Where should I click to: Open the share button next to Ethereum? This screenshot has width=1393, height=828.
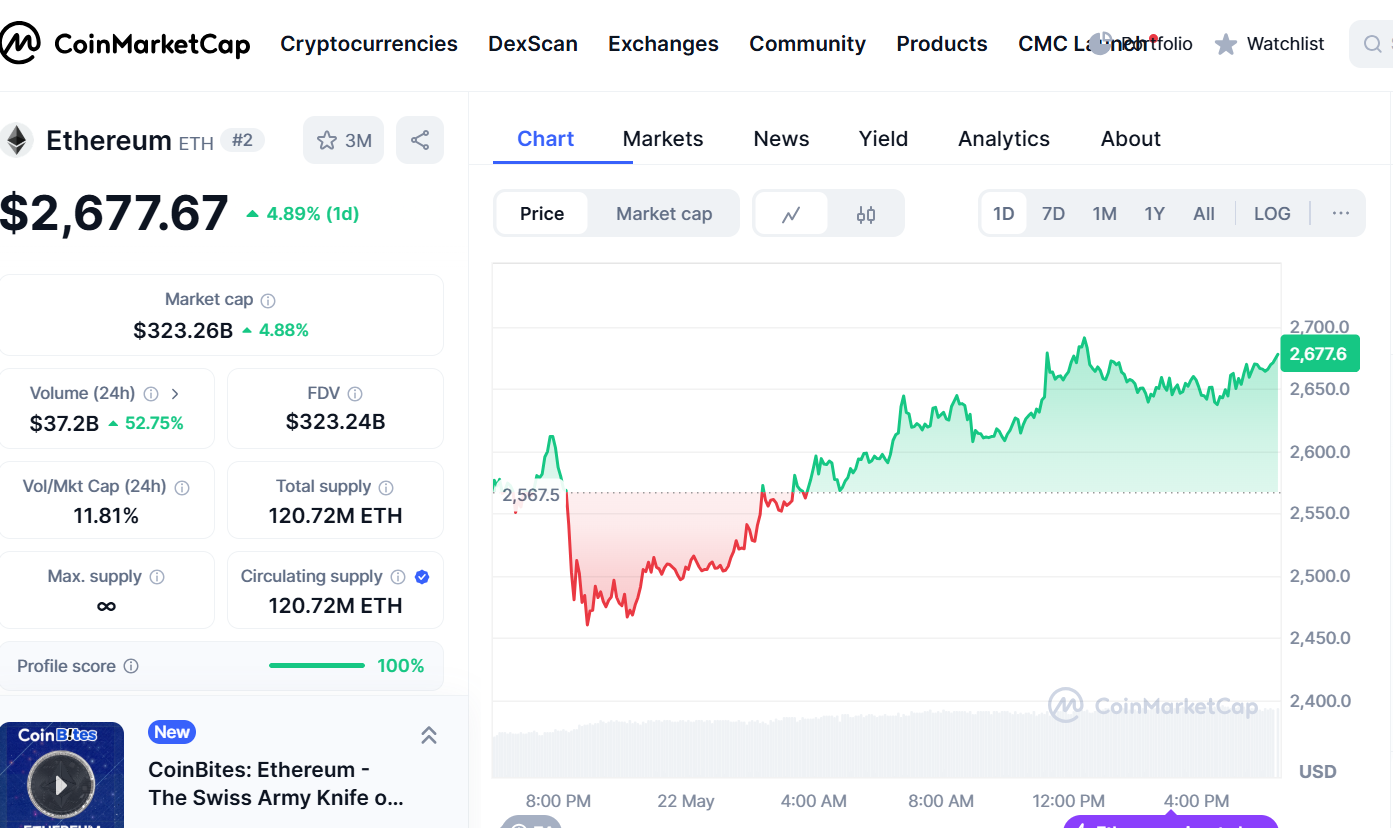420,140
